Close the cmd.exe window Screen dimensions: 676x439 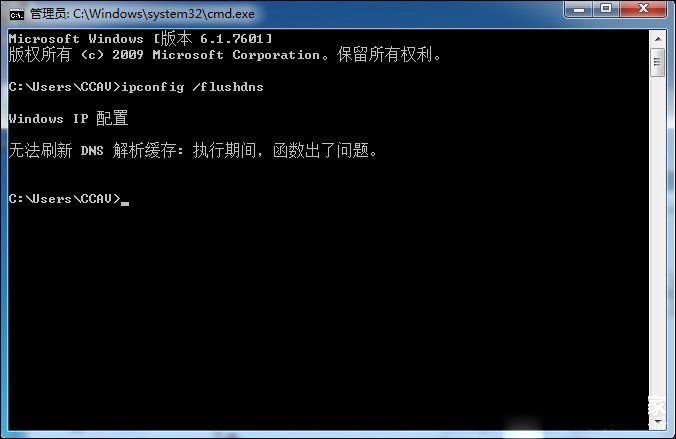pyautogui.click(x=643, y=9)
